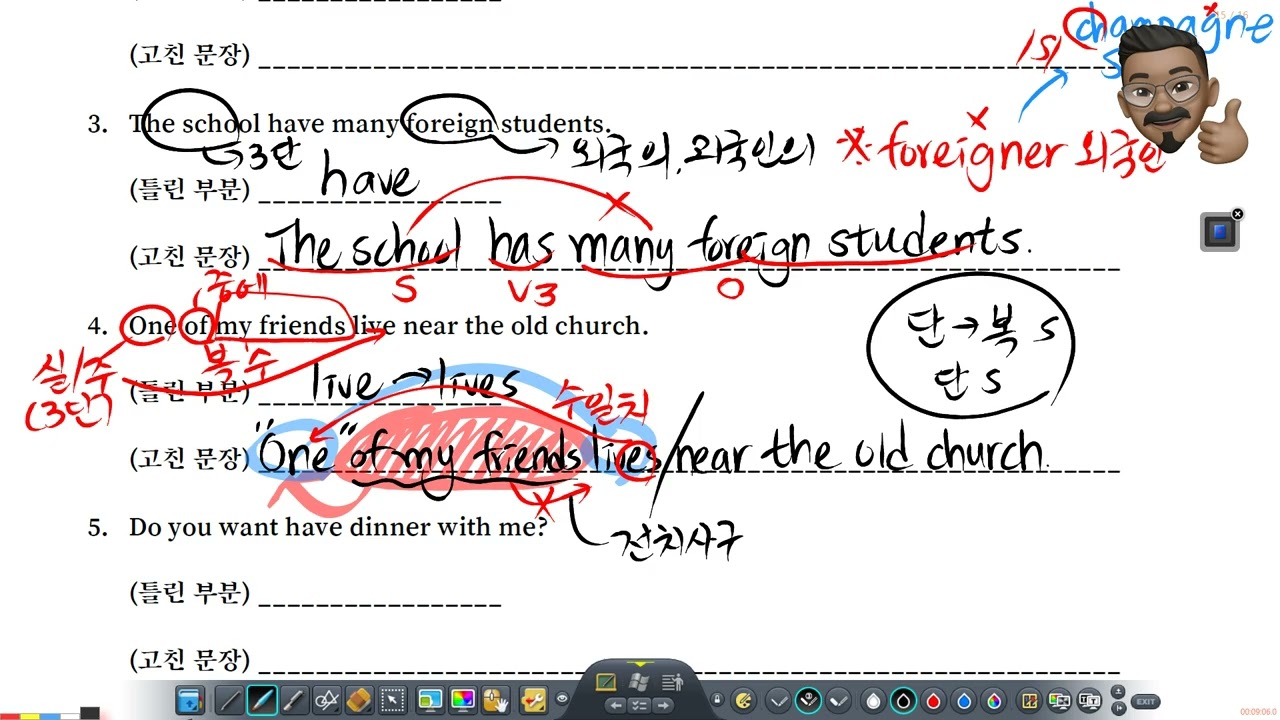This screenshot has height=720, width=1280.
Task: Pick the red ink color drop
Action: pyautogui.click(x=933, y=701)
